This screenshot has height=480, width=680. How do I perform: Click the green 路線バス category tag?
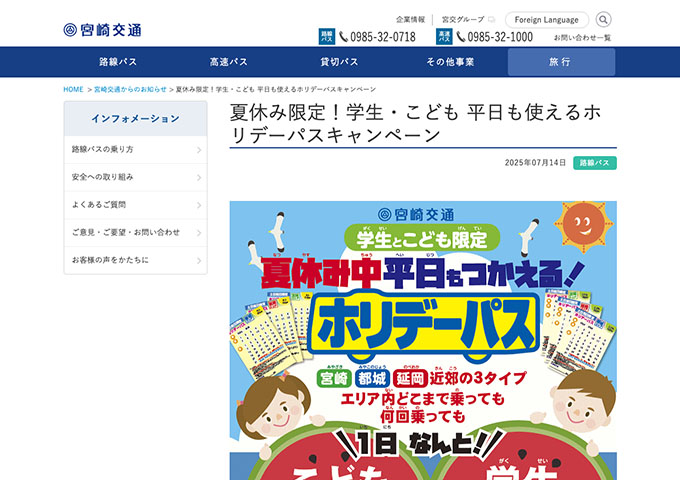[x=595, y=163]
